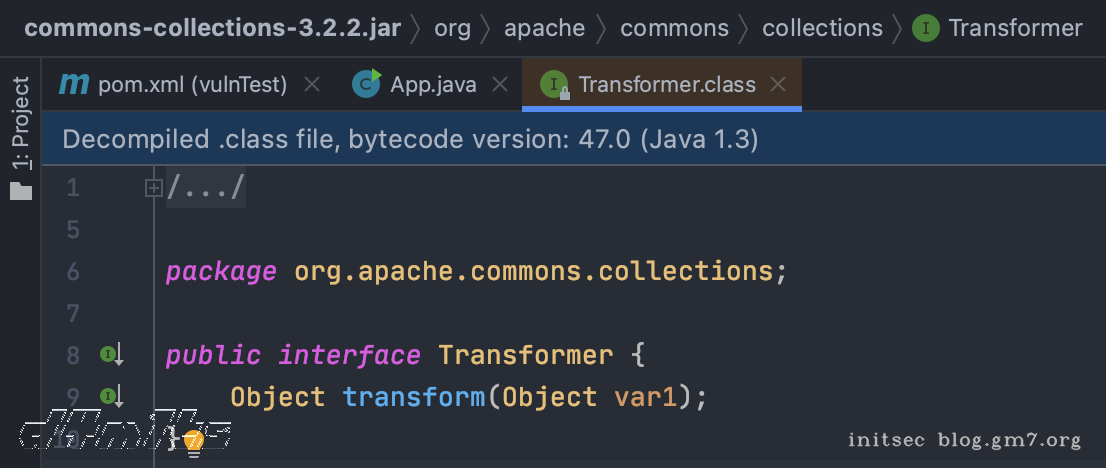The height and width of the screenshot is (468, 1106).
Task: Click the green interface icon in breadcrumb
Action: (x=926, y=28)
